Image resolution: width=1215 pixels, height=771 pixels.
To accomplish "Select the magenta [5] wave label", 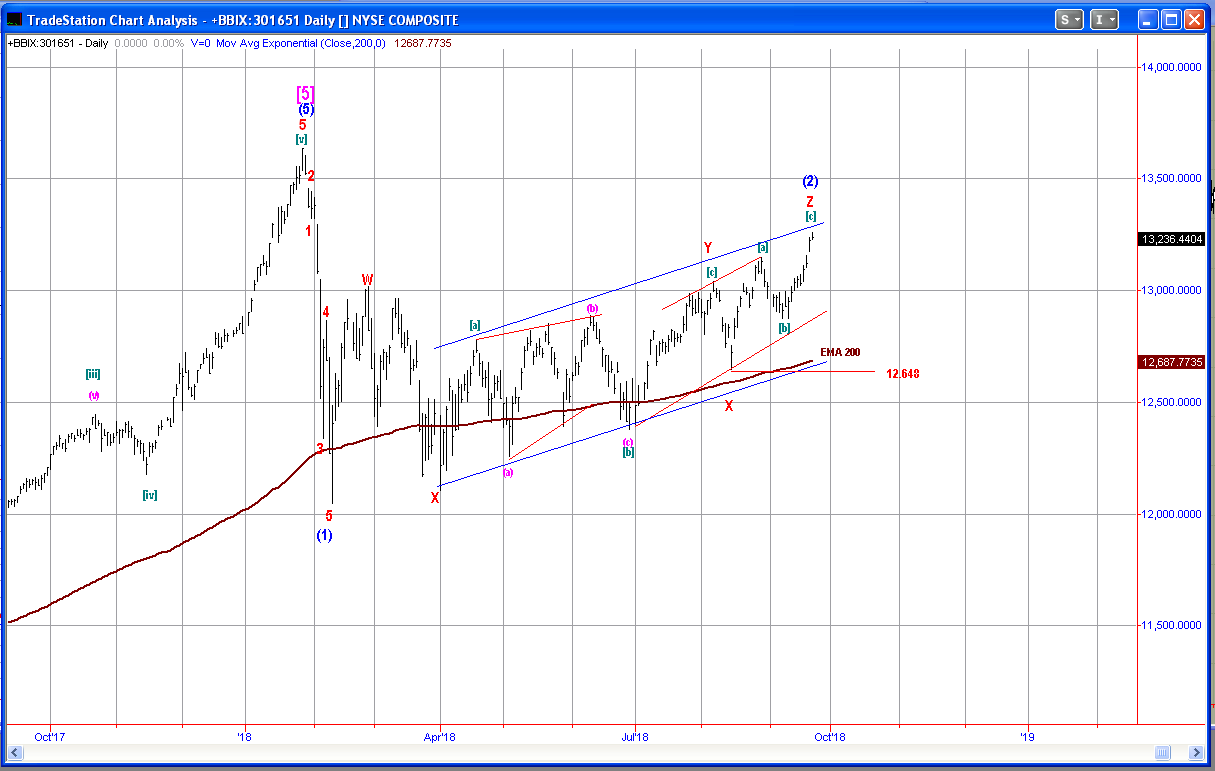I will pos(305,94).
